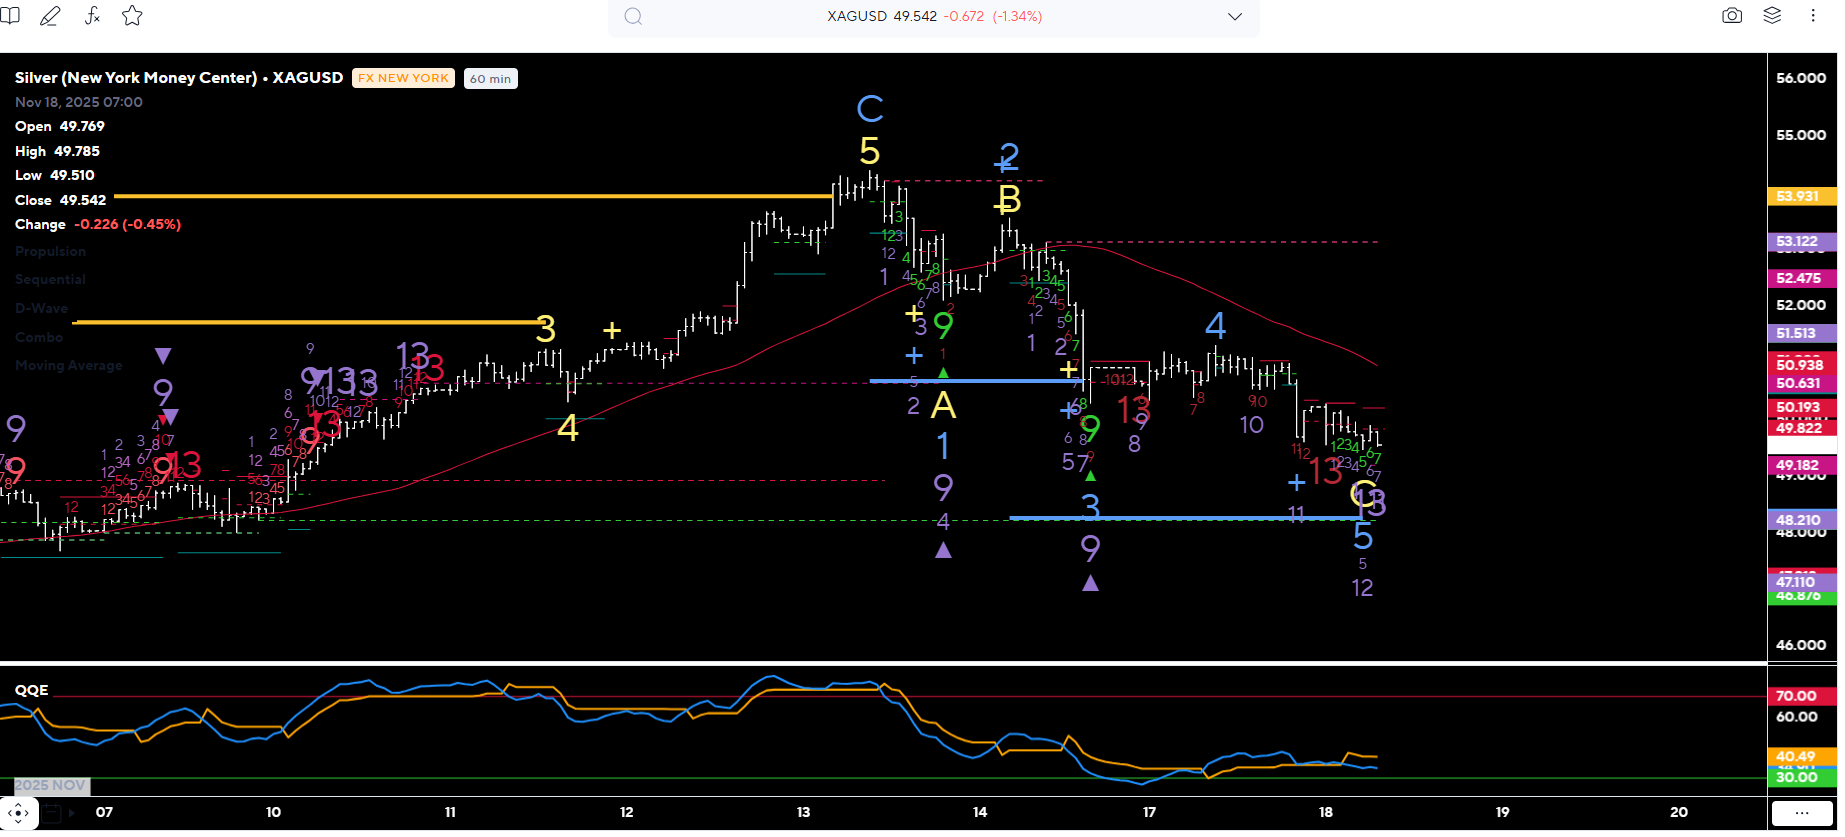Open the fx indicators menu
This screenshot has width=1845, height=837.
pos(92,16)
